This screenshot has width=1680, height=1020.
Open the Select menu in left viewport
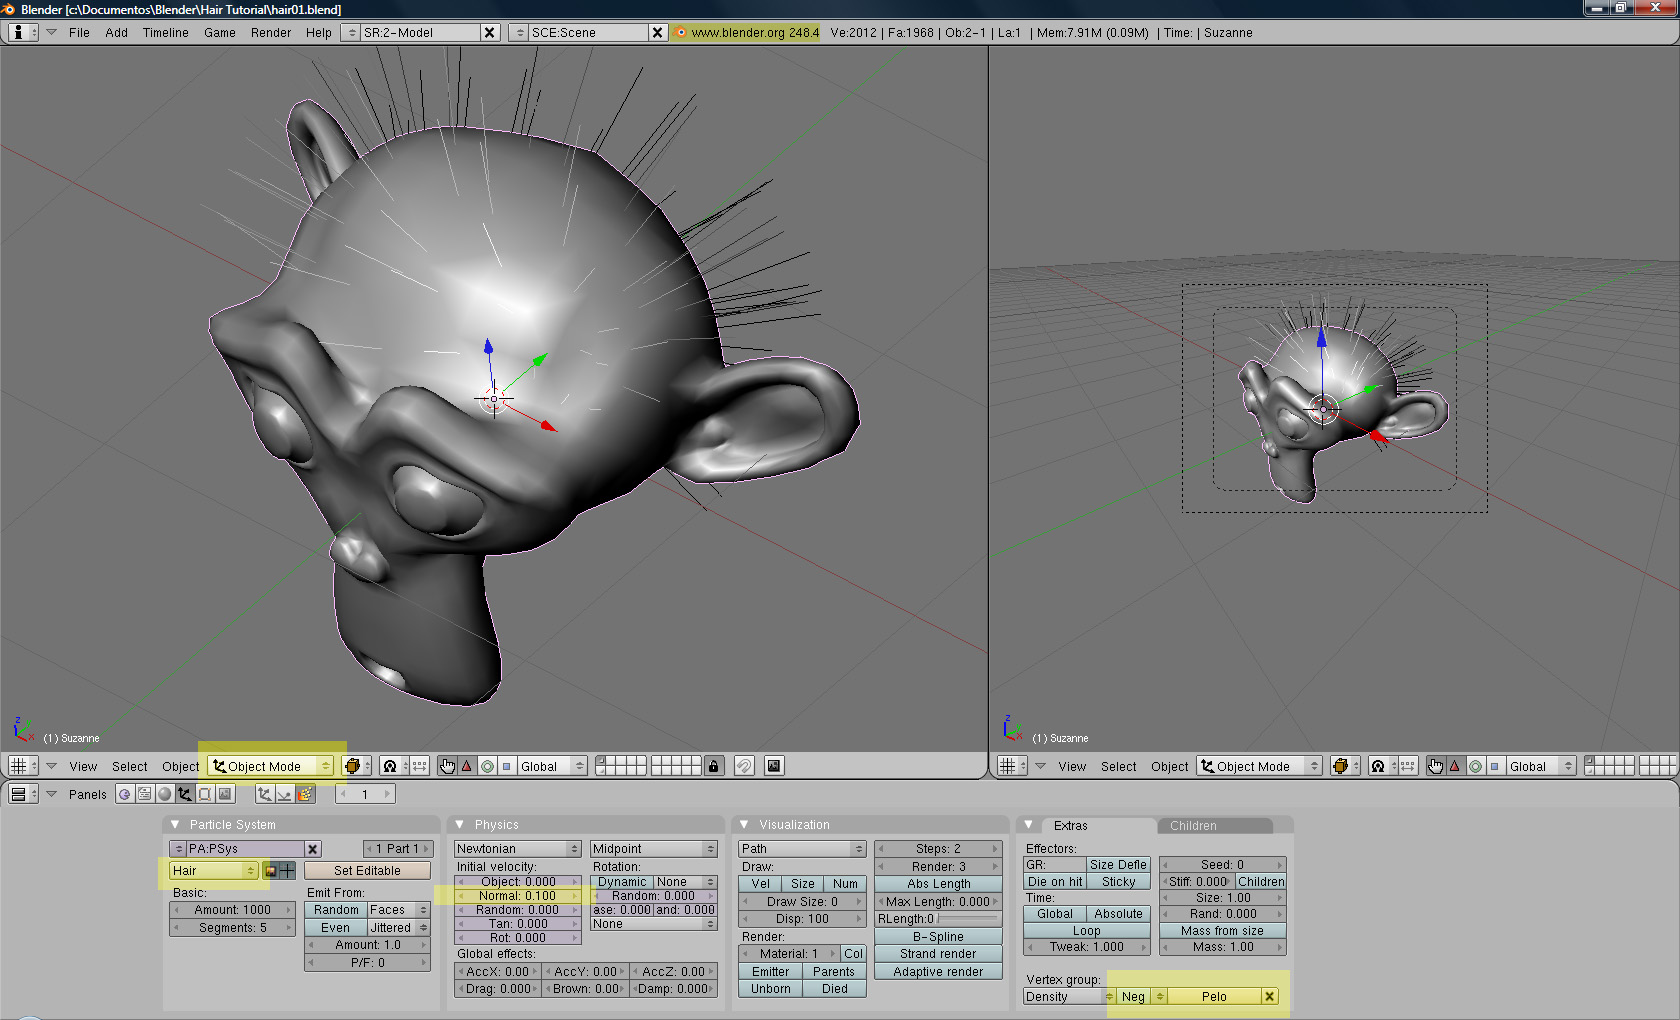point(129,766)
